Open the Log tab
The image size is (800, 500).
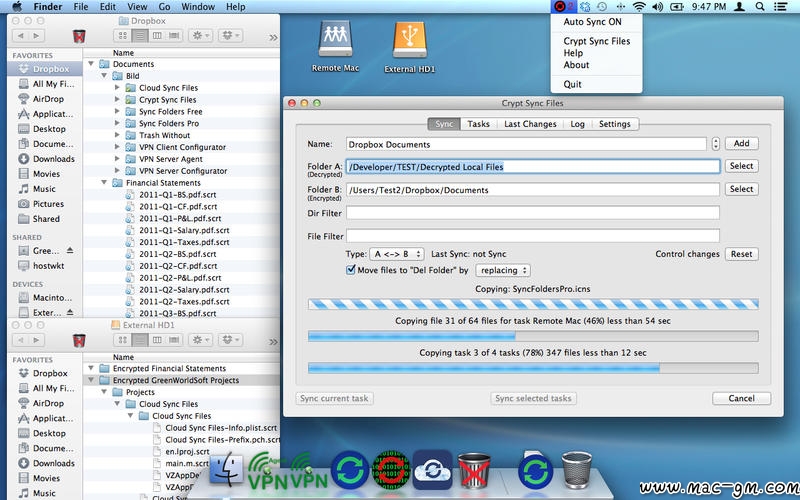tap(577, 124)
